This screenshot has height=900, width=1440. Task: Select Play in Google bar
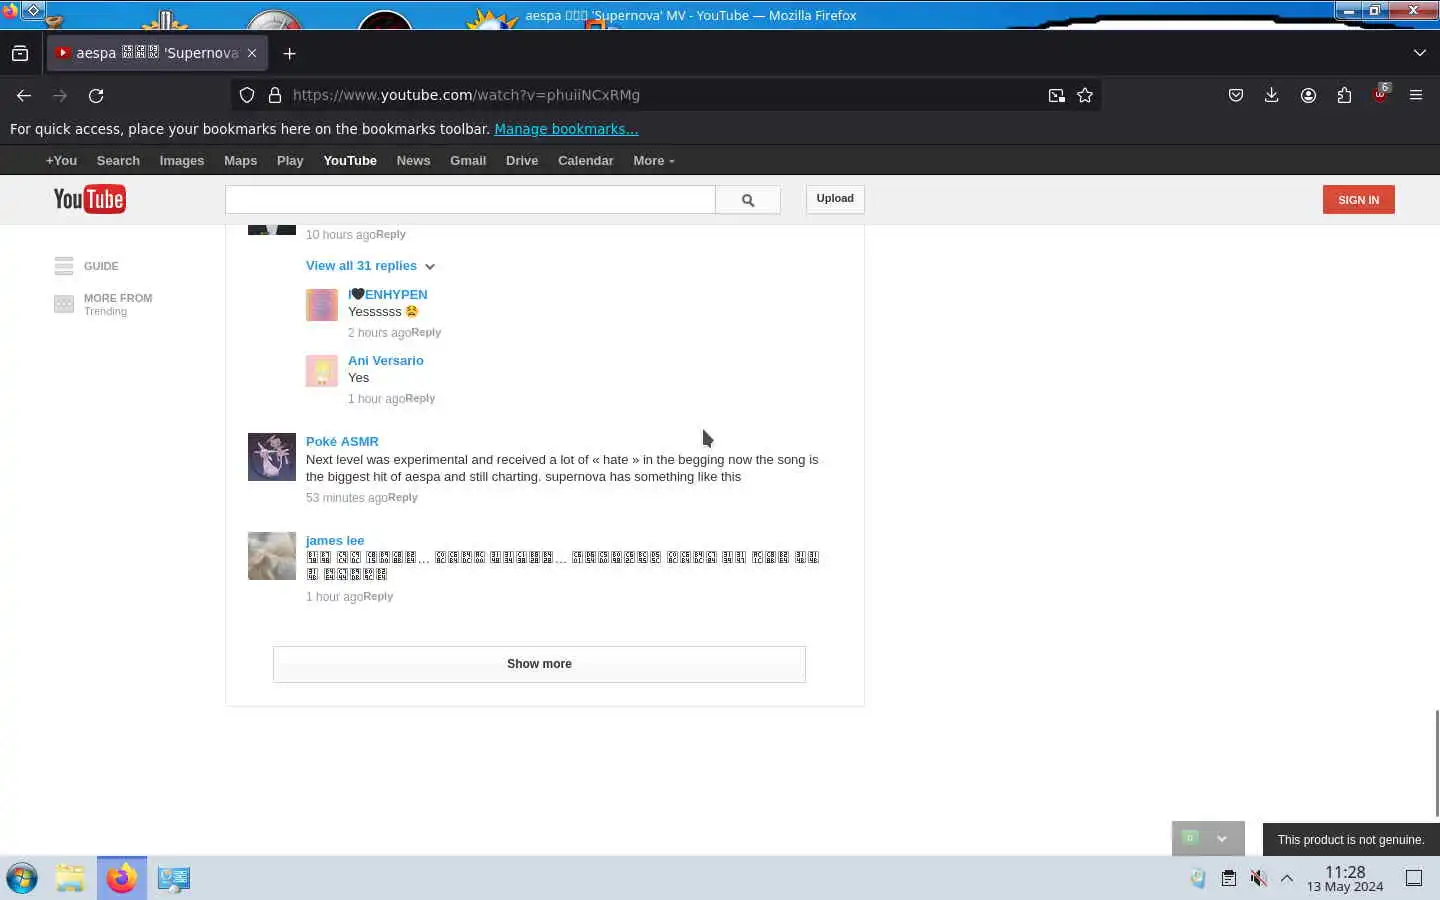tap(290, 160)
